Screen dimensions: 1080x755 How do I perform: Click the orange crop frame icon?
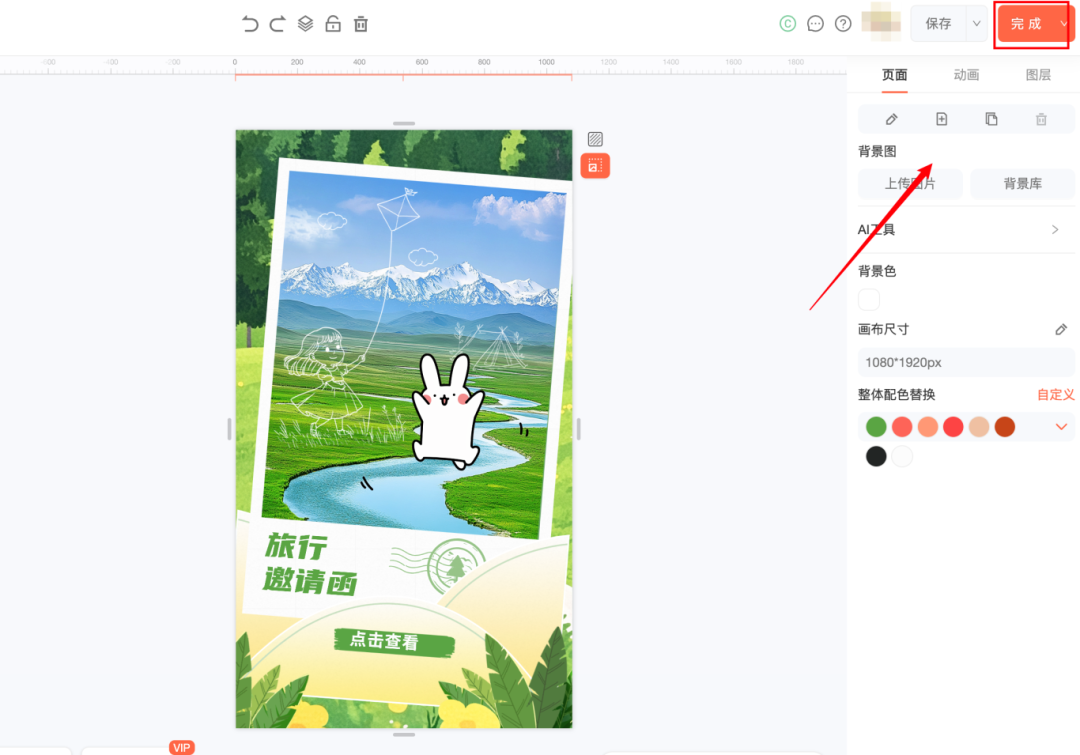[595, 166]
